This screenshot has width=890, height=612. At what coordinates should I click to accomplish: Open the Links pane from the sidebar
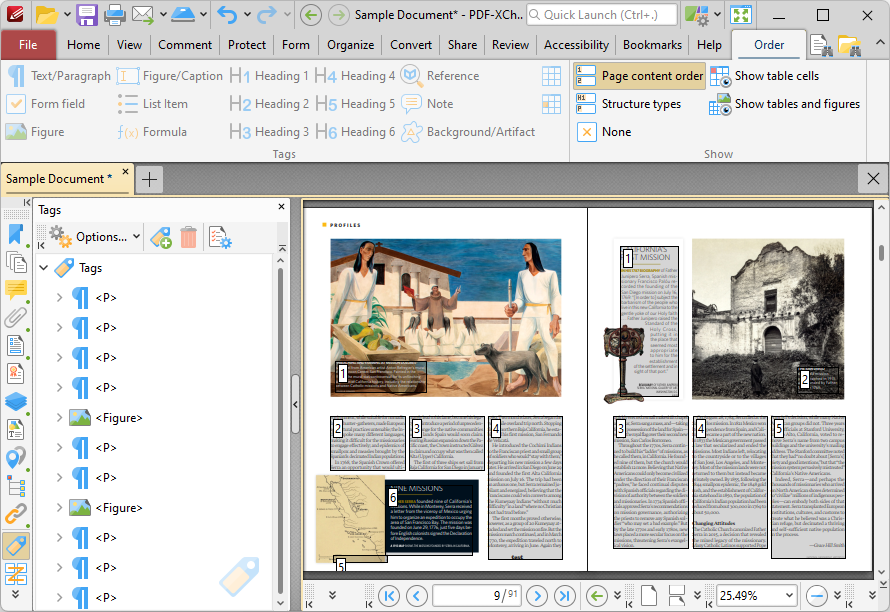tap(15, 514)
